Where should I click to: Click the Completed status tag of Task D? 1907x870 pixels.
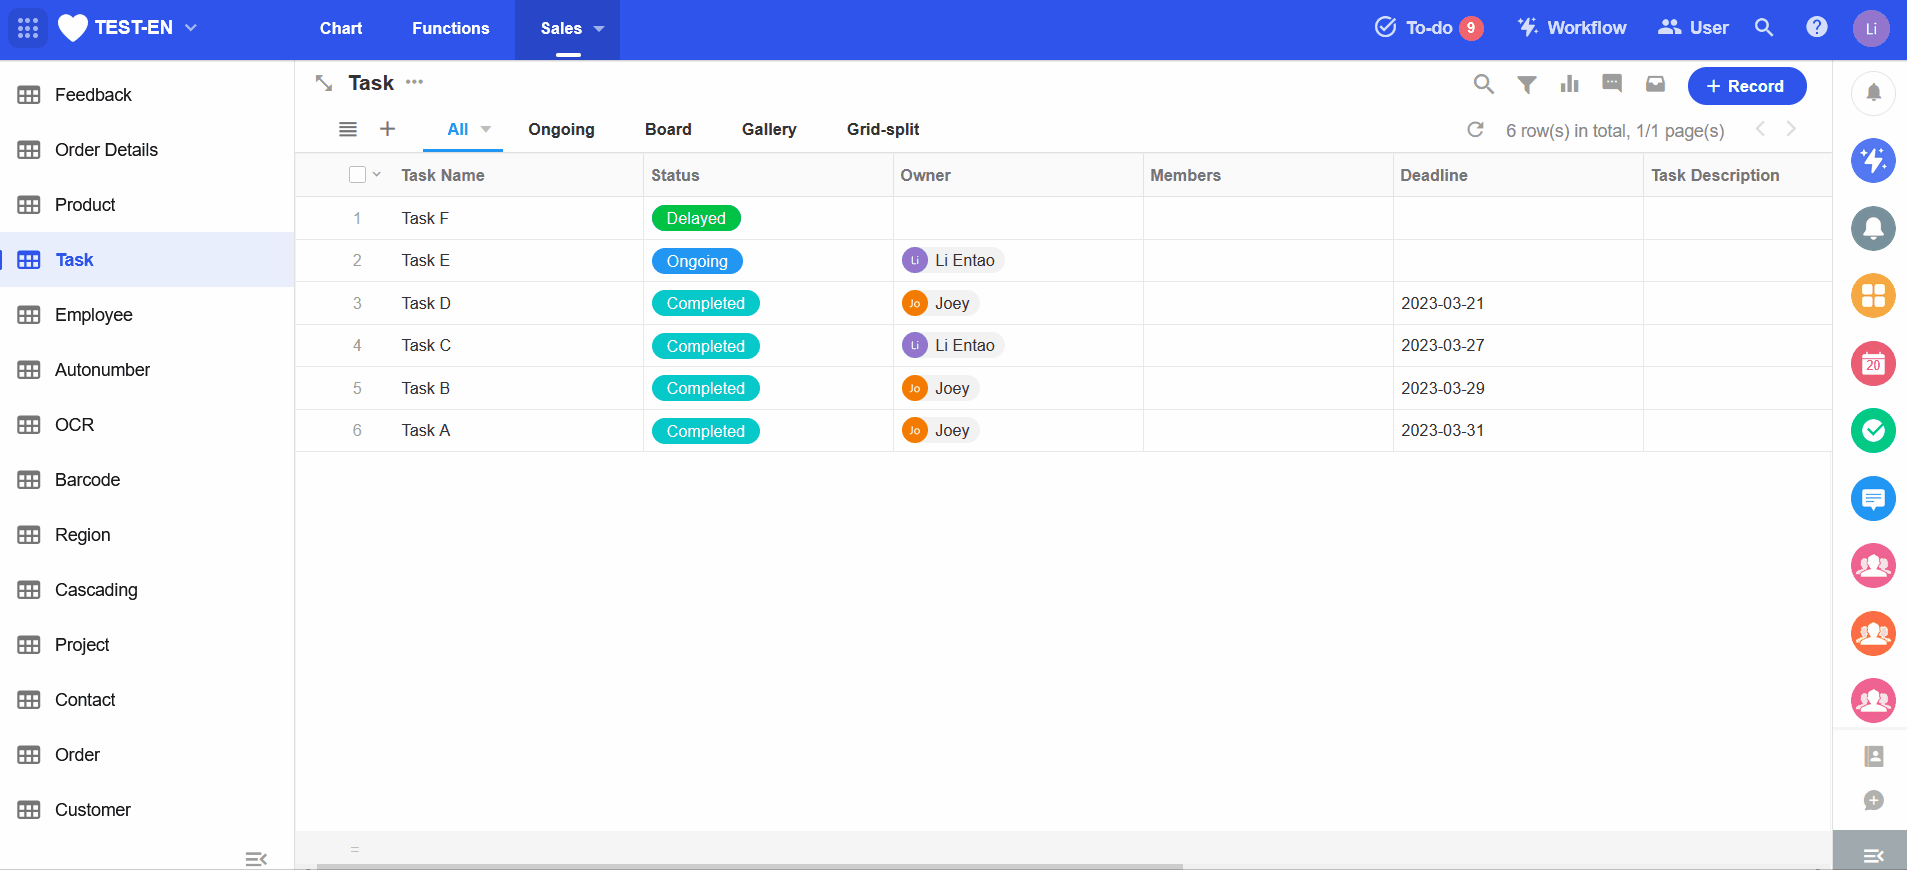pyautogui.click(x=705, y=304)
